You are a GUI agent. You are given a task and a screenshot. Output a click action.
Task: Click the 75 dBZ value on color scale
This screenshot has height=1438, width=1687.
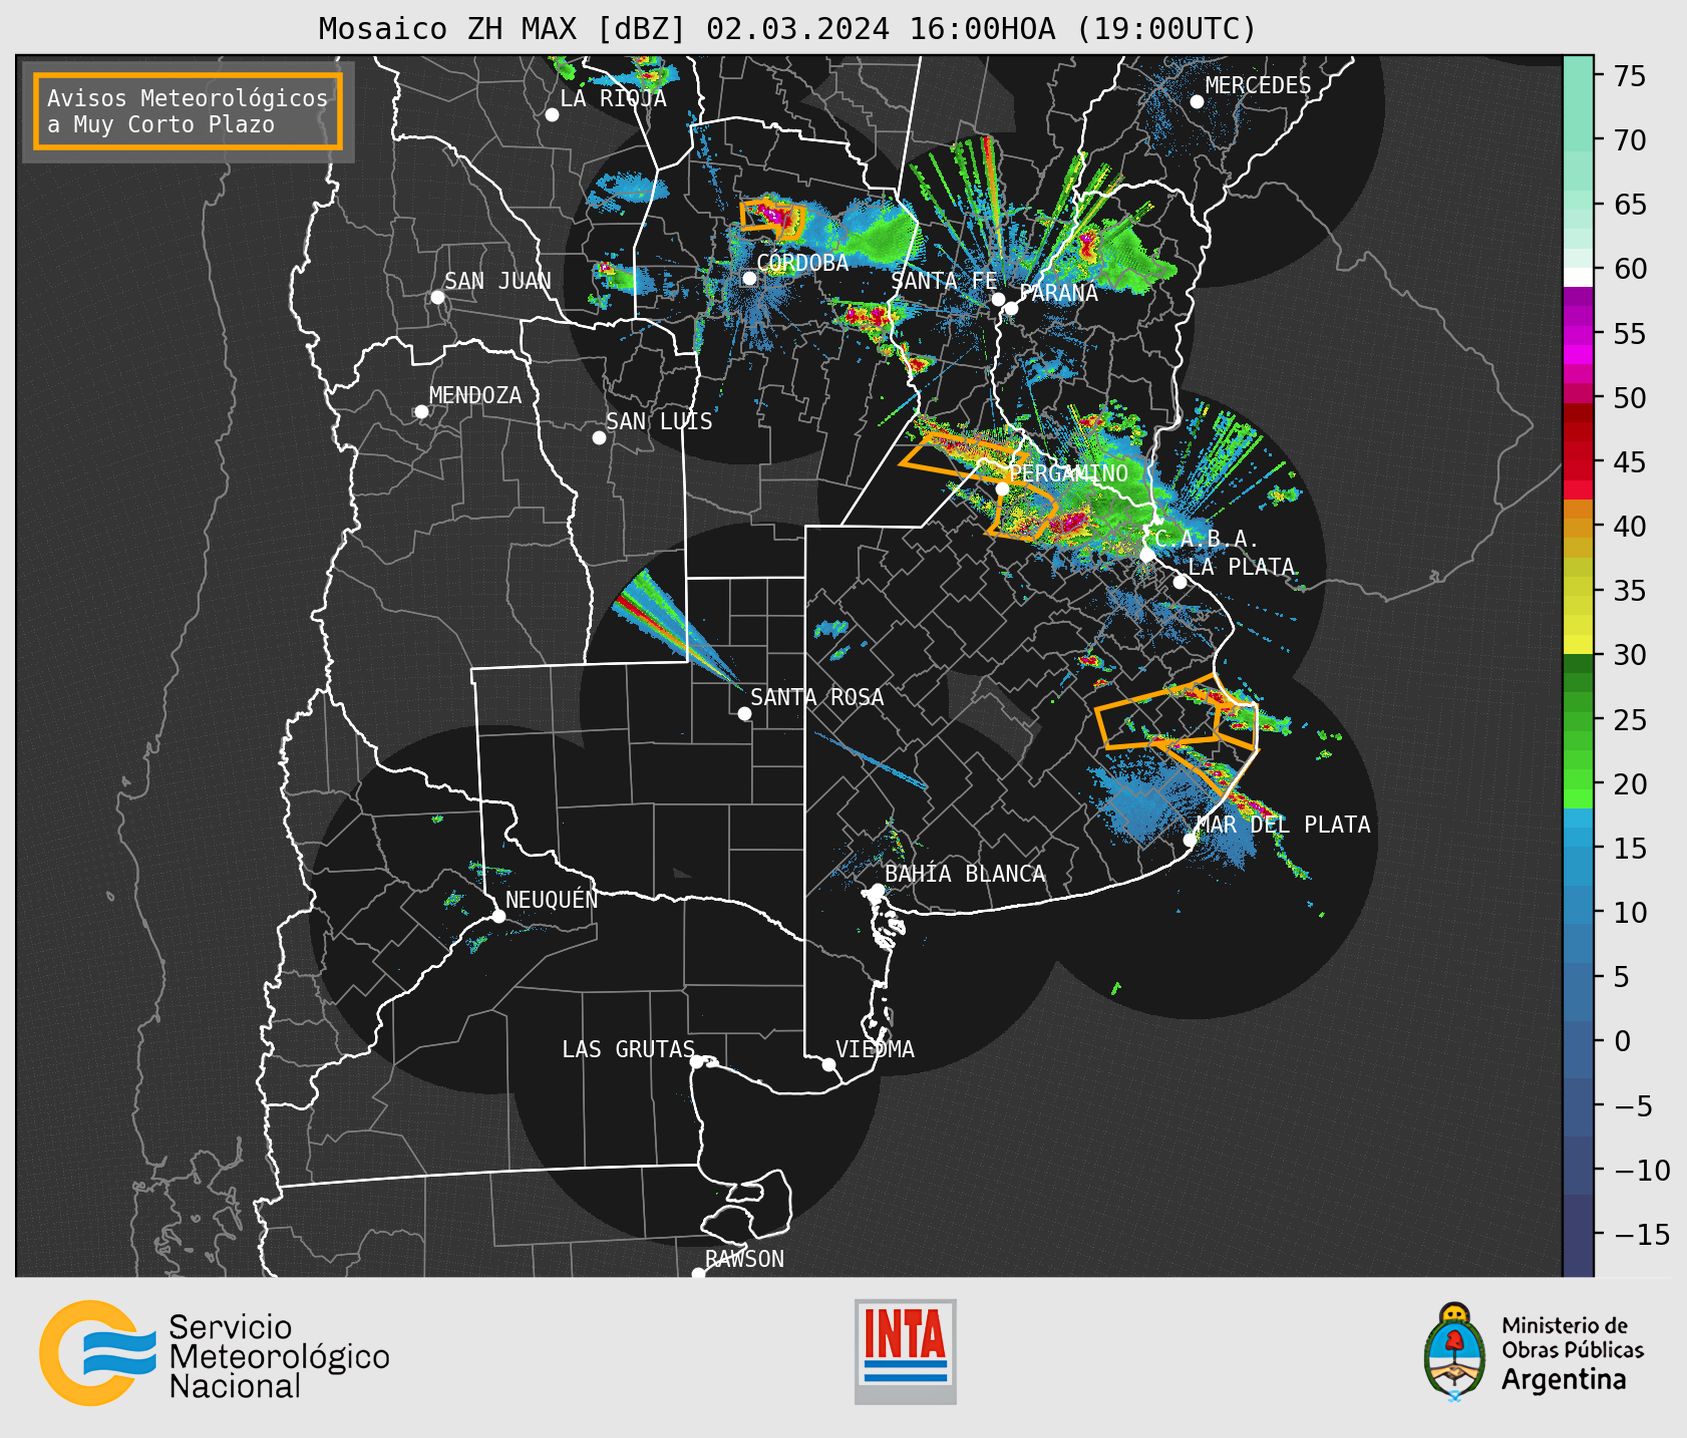coord(1630,76)
